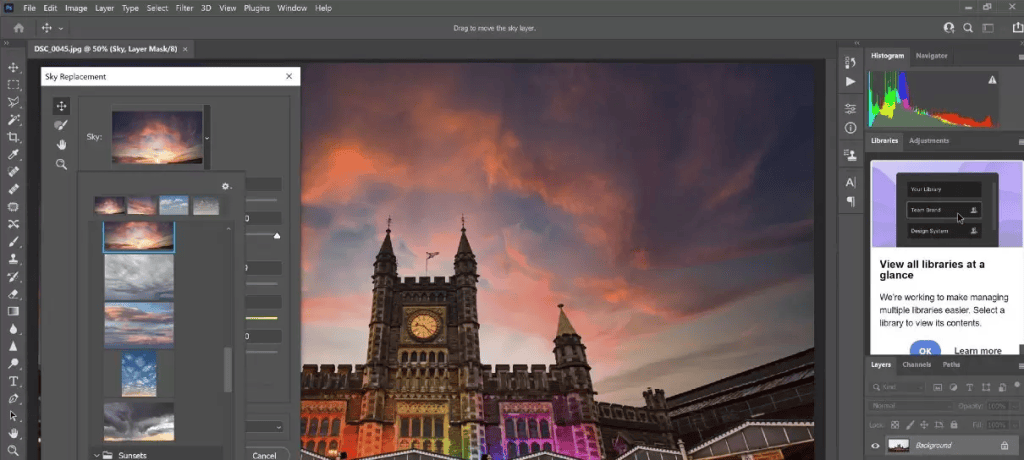Click the histogram cache warning triangle
1024x460 pixels.
(992, 79)
